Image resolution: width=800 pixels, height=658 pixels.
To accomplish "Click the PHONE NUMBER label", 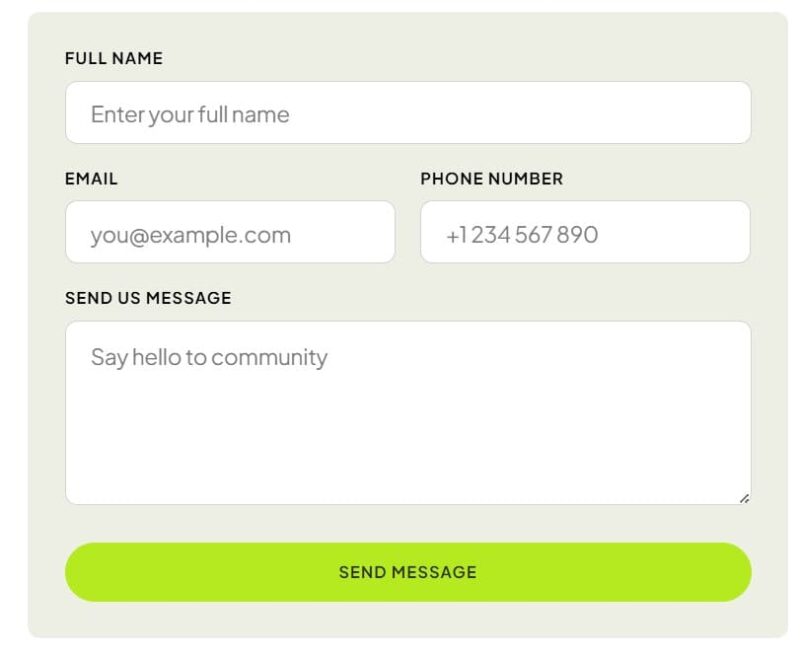I will tap(491, 179).
